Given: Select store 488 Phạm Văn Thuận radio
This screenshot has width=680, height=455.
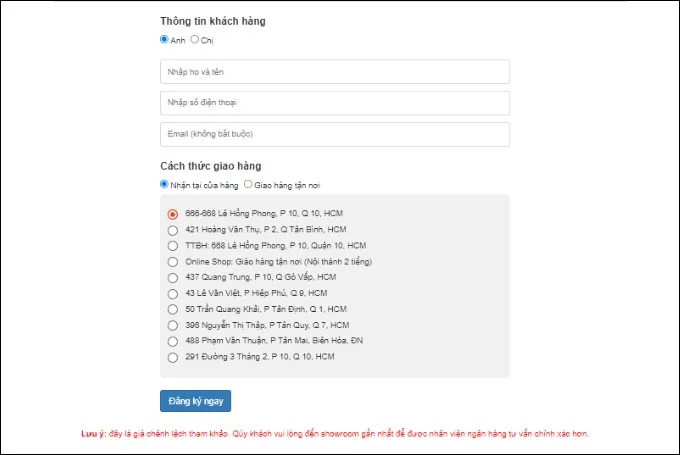Looking at the screenshot, I should tap(173, 341).
